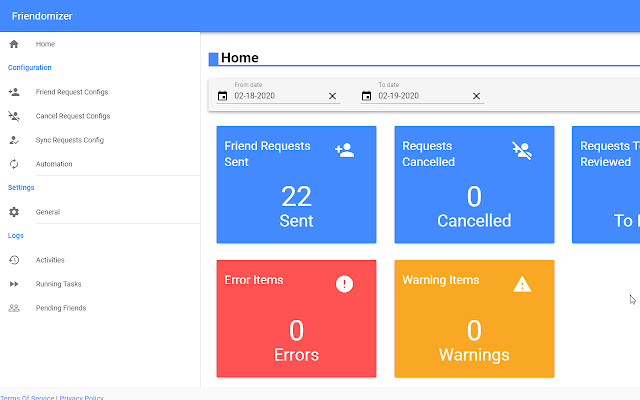640x400 pixels.
Task: Open the To date calendar picker
Action: [367, 96]
